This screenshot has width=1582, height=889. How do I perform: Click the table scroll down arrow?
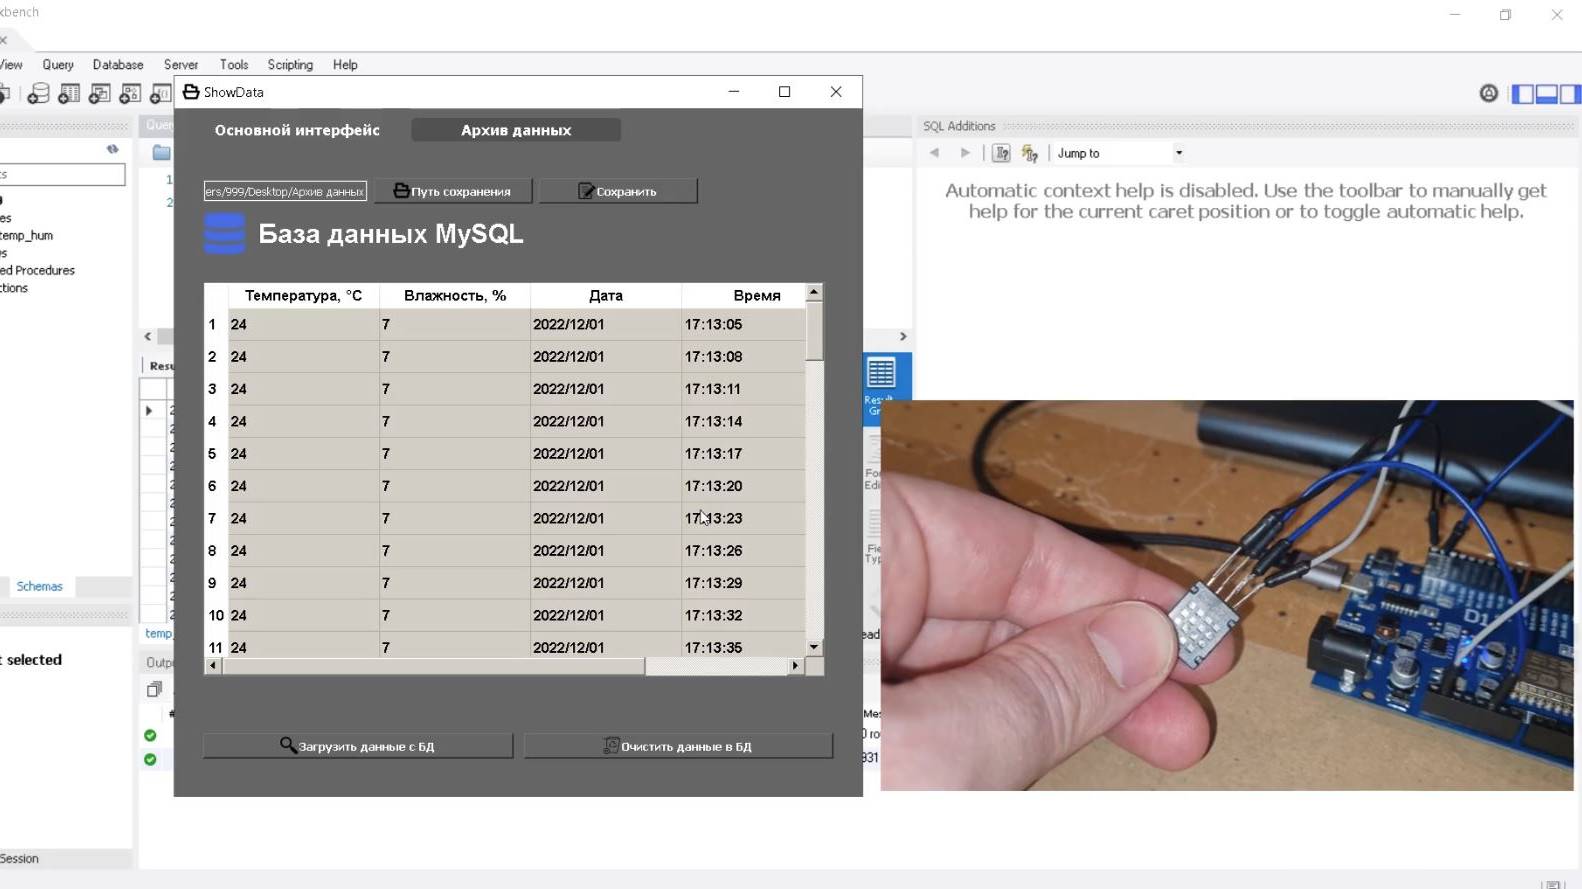[814, 648]
